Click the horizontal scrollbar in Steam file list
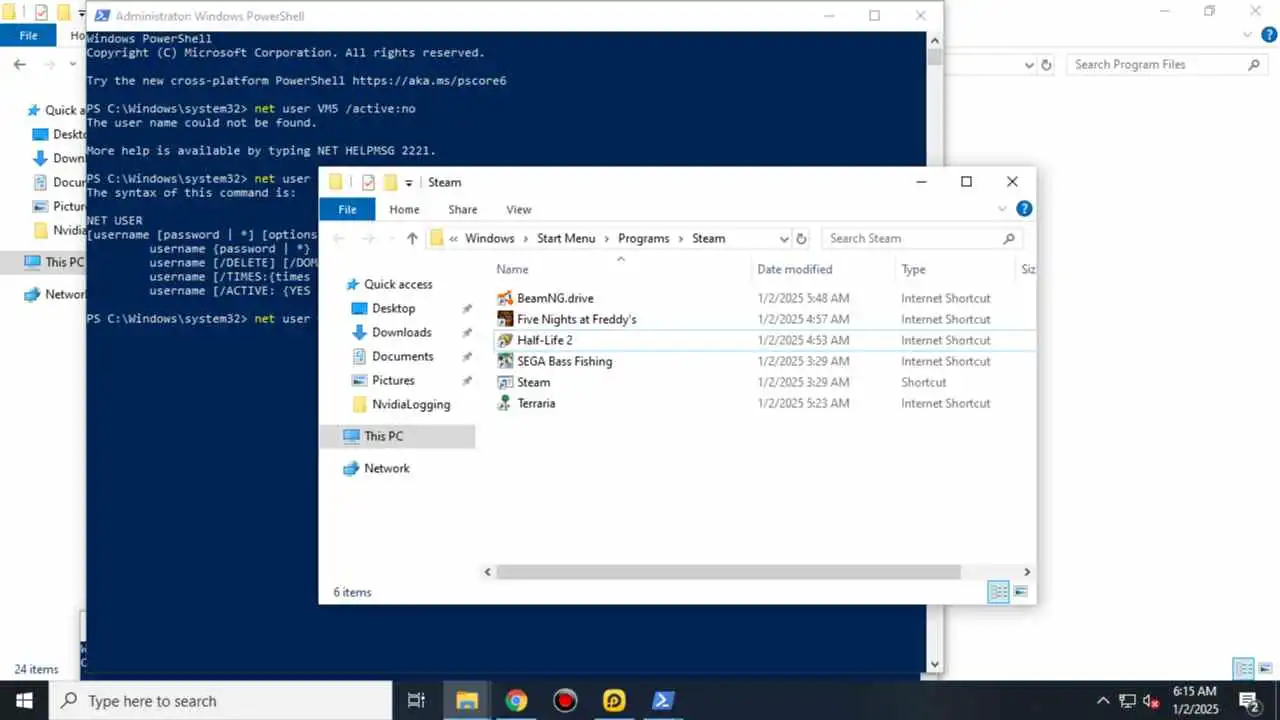The height and width of the screenshot is (720, 1280). [x=728, y=572]
